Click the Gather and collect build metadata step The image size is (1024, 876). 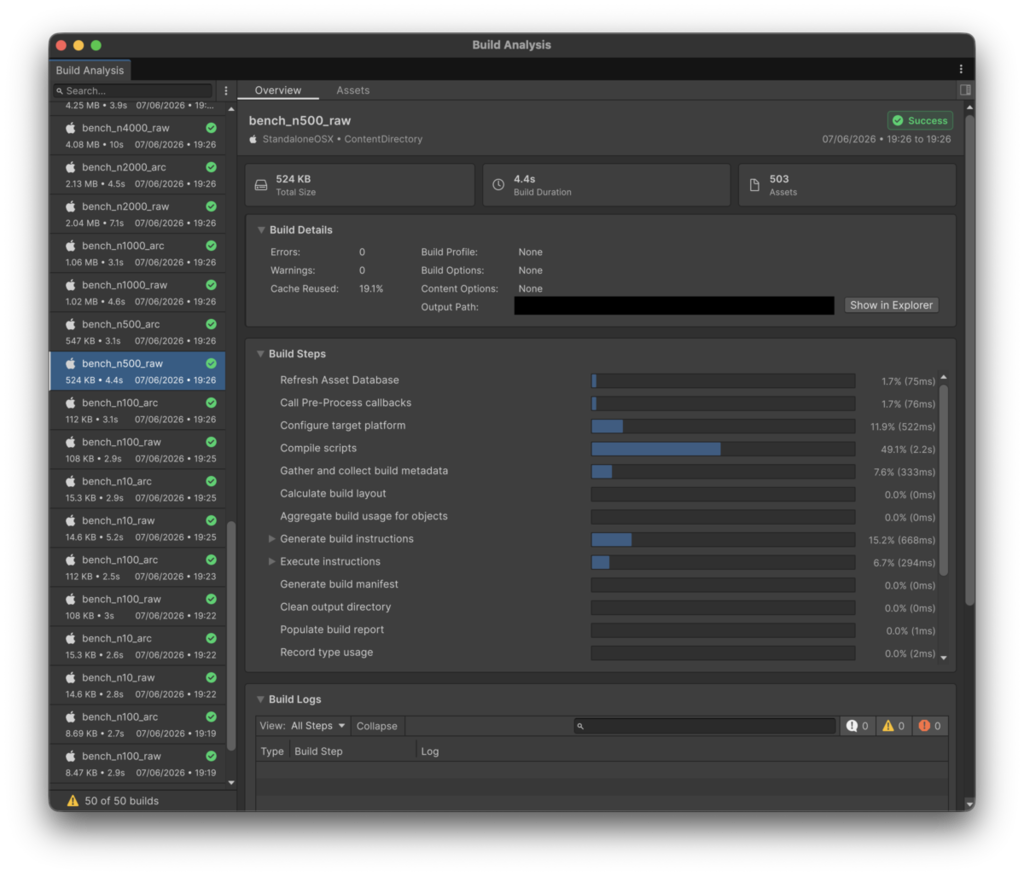coord(364,470)
